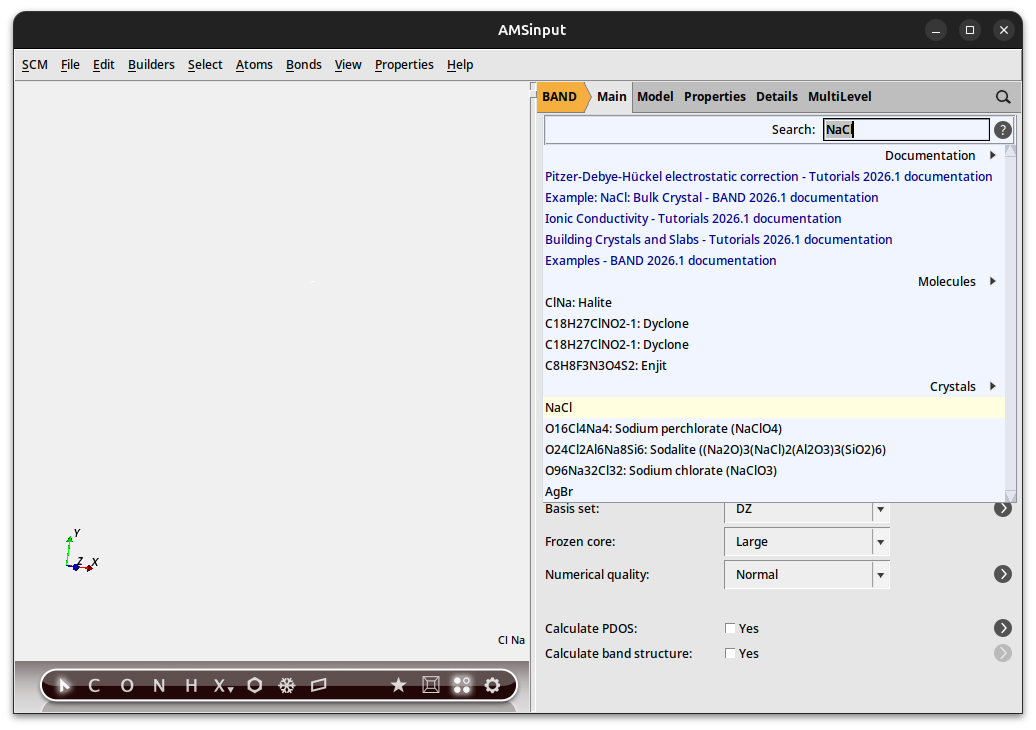This screenshot has width=1036, height=730.
Task: Open the star structures tool
Action: point(398,685)
